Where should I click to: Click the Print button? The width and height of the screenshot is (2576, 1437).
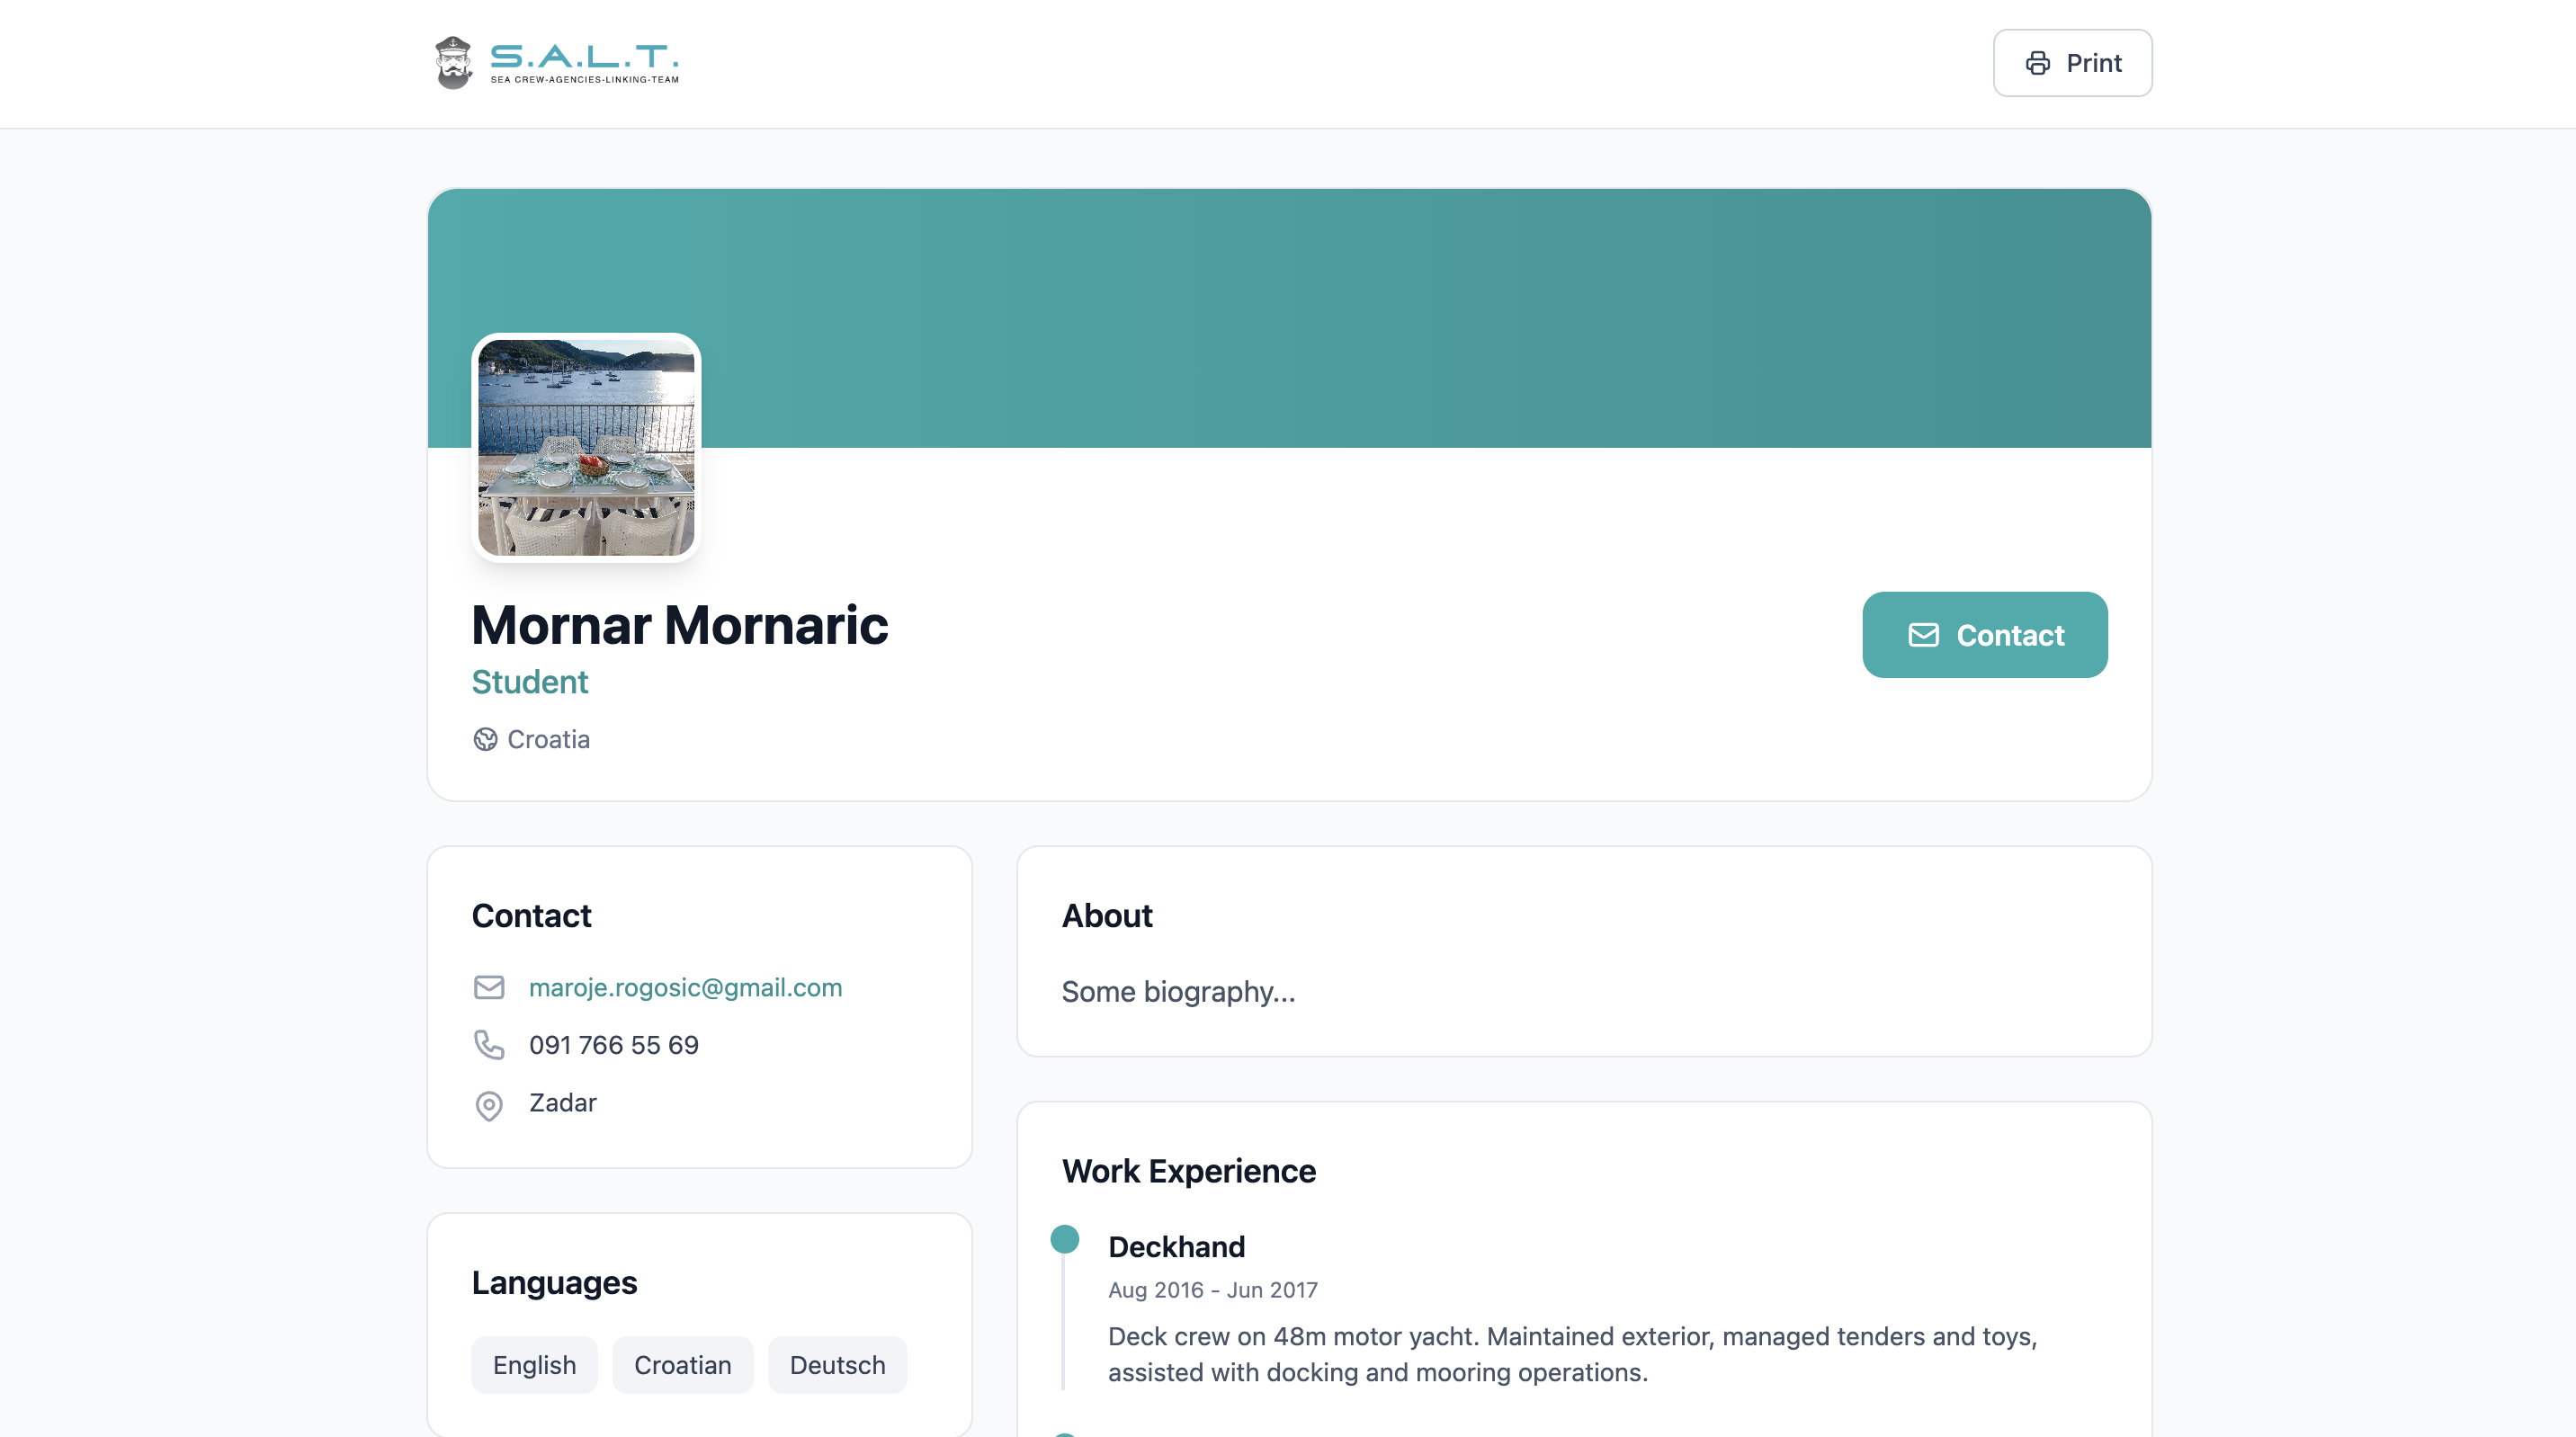(x=2071, y=63)
